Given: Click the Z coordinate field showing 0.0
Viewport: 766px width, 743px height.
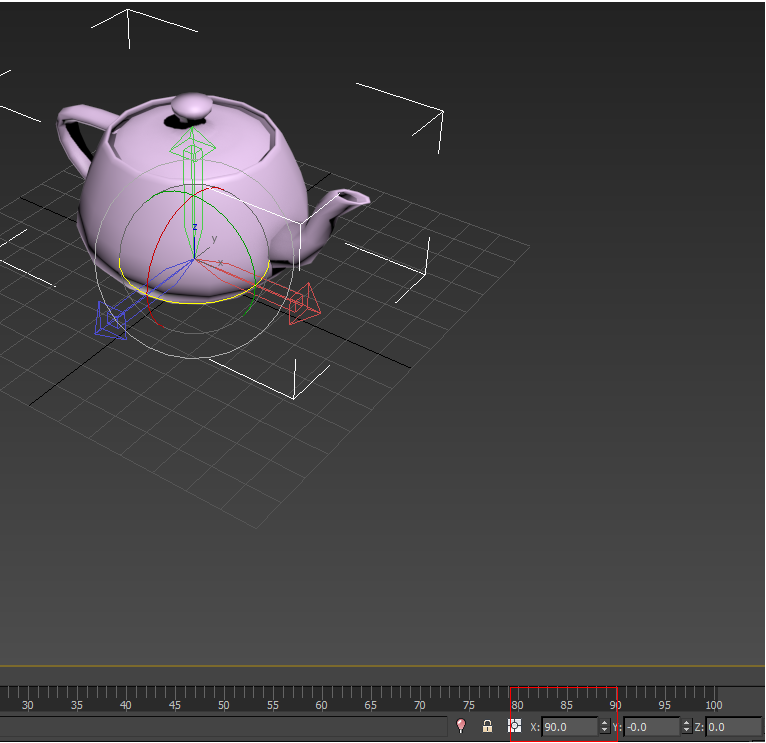Looking at the screenshot, I should click(734, 727).
